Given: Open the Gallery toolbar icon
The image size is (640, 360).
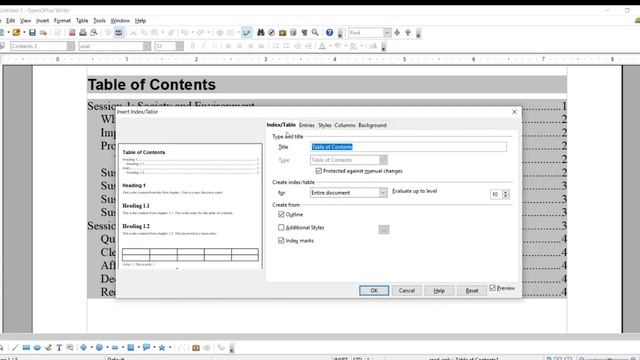Looking at the screenshot, I should point(282,33).
